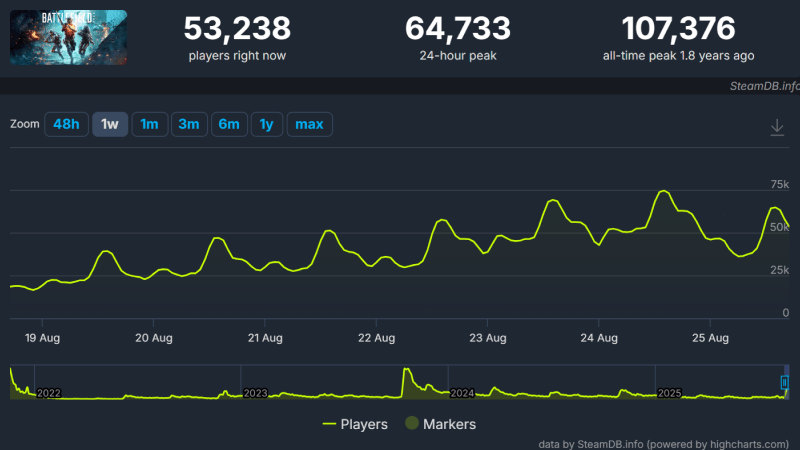Click the 53,238 players right now figure
The width and height of the screenshot is (800, 450).
click(x=237, y=28)
